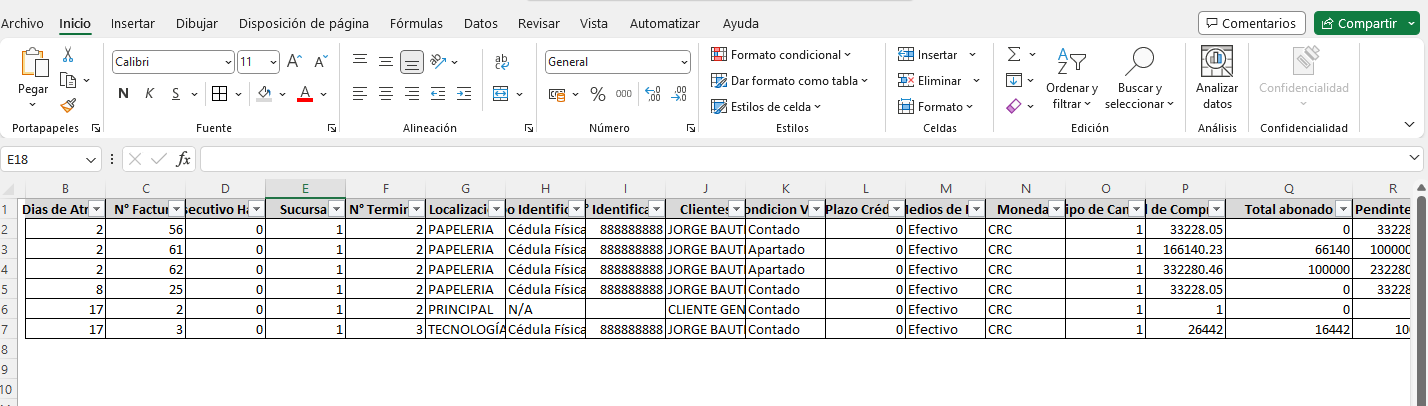This screenshot has width=1428, height=406.
Task: Click the orientation angled text icon
Action: click(437, 62)
